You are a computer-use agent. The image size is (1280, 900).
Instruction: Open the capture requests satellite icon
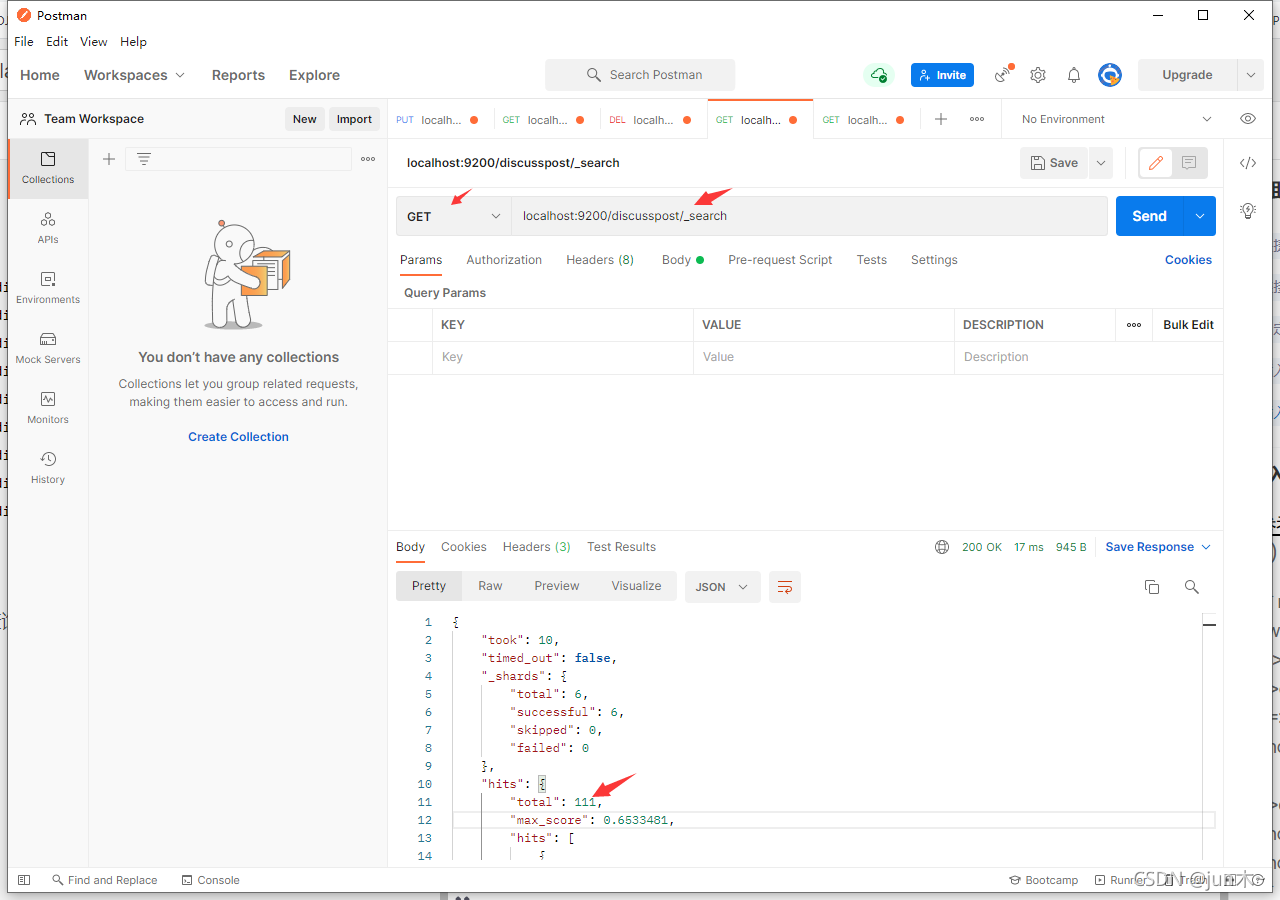coord(1003,75)
